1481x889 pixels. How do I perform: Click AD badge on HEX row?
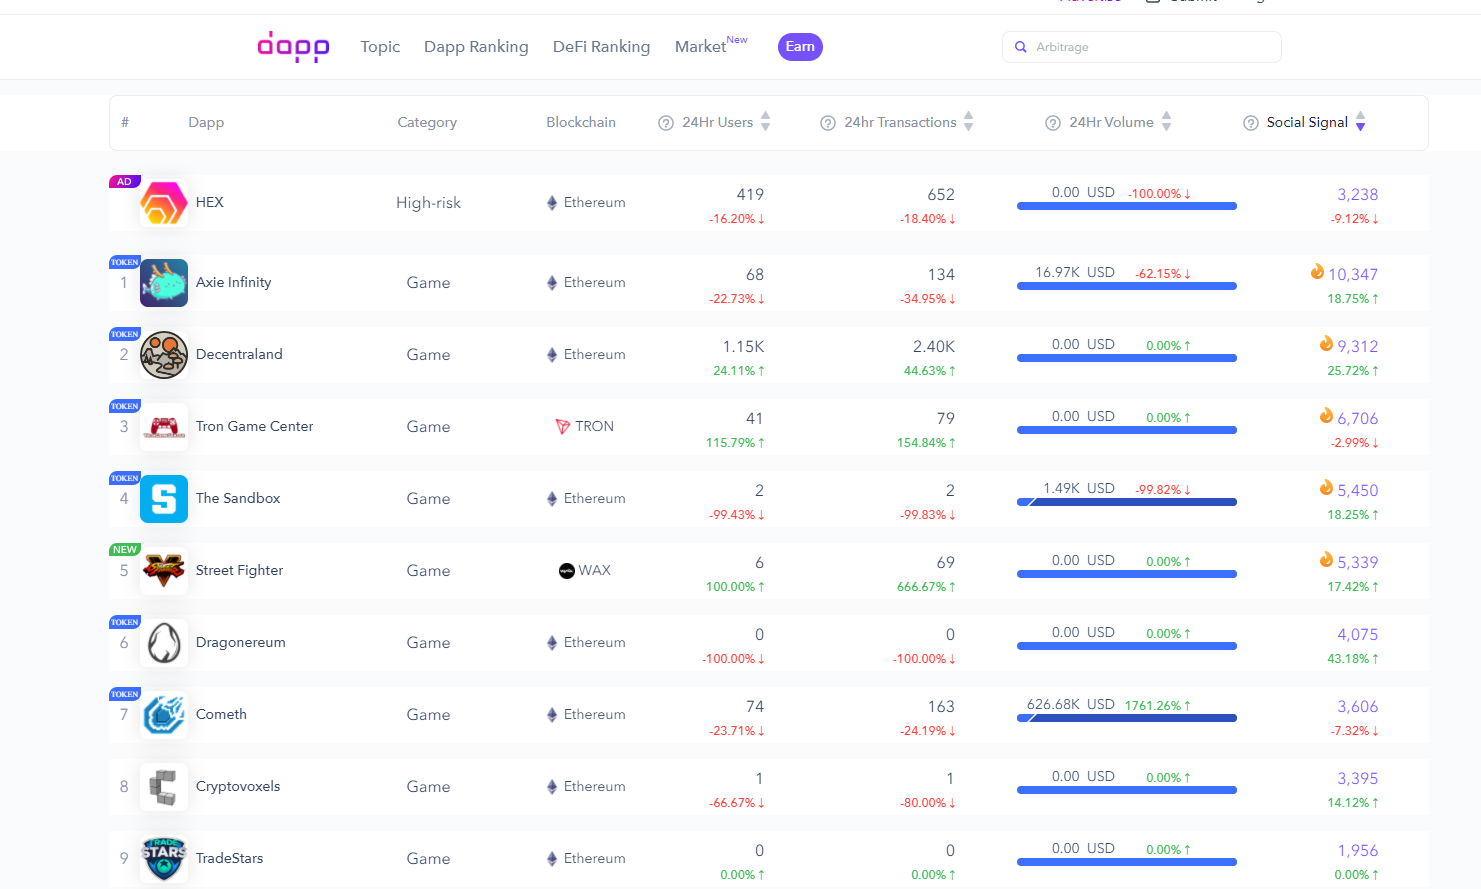(124, 182)
